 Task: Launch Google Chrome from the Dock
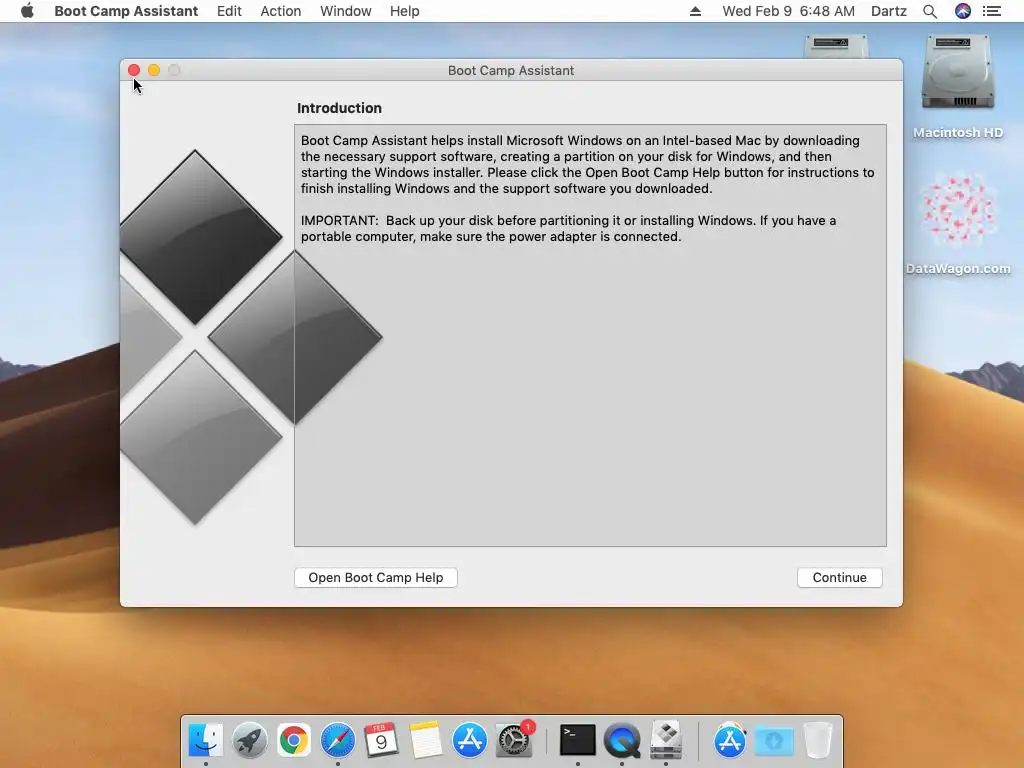[294, 740]
